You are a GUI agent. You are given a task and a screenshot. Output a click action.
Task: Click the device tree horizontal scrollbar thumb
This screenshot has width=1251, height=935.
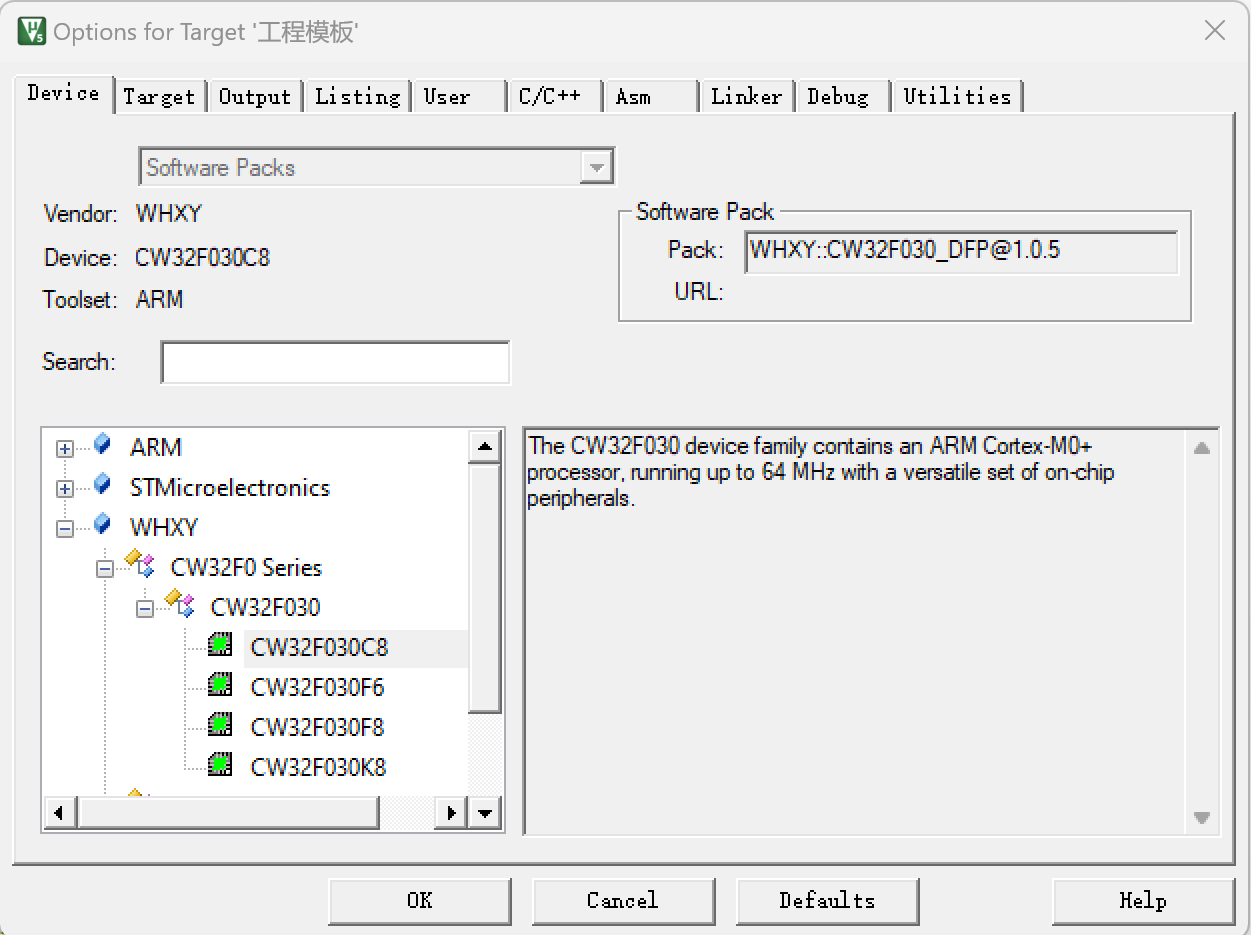pyautogui.click(x=228, y=813)
